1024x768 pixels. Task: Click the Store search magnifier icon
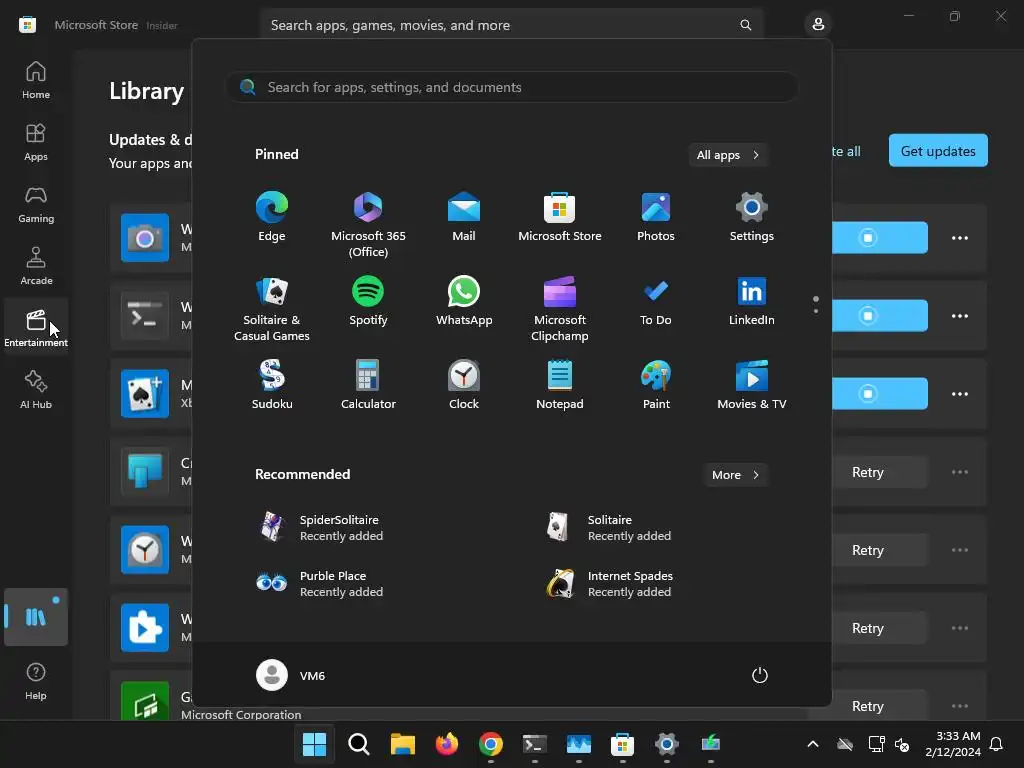click(x=745, y=25)
